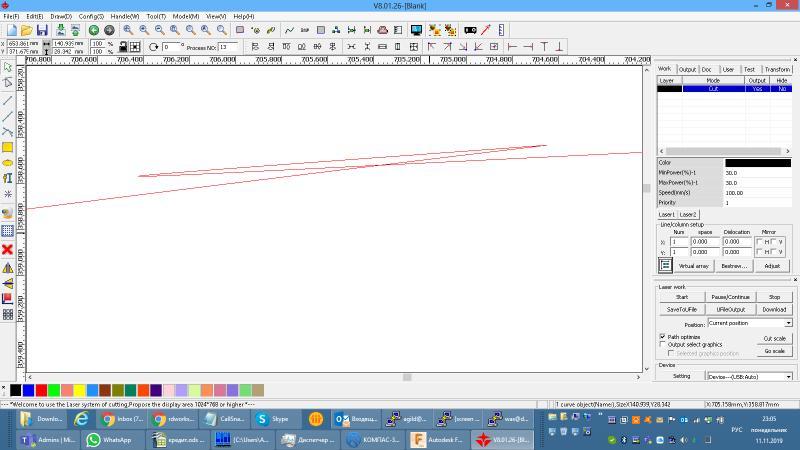Select the yellow Rectangle drawing tool
Image resolution: width=800 pixels, height=450 pixels.
[x=7, y=147]
